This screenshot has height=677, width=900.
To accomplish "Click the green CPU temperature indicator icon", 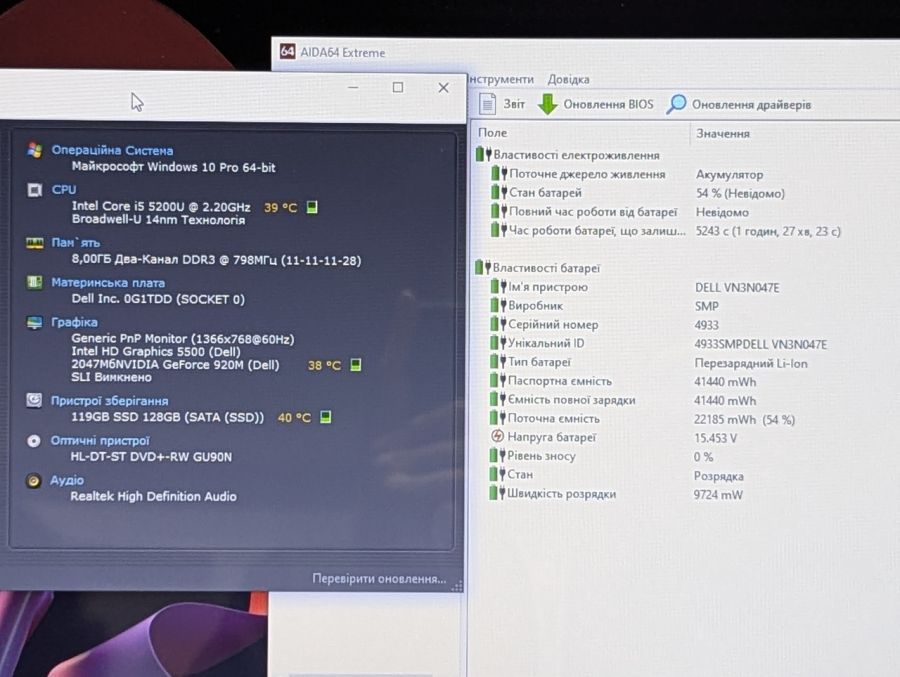I will [312, 207].
